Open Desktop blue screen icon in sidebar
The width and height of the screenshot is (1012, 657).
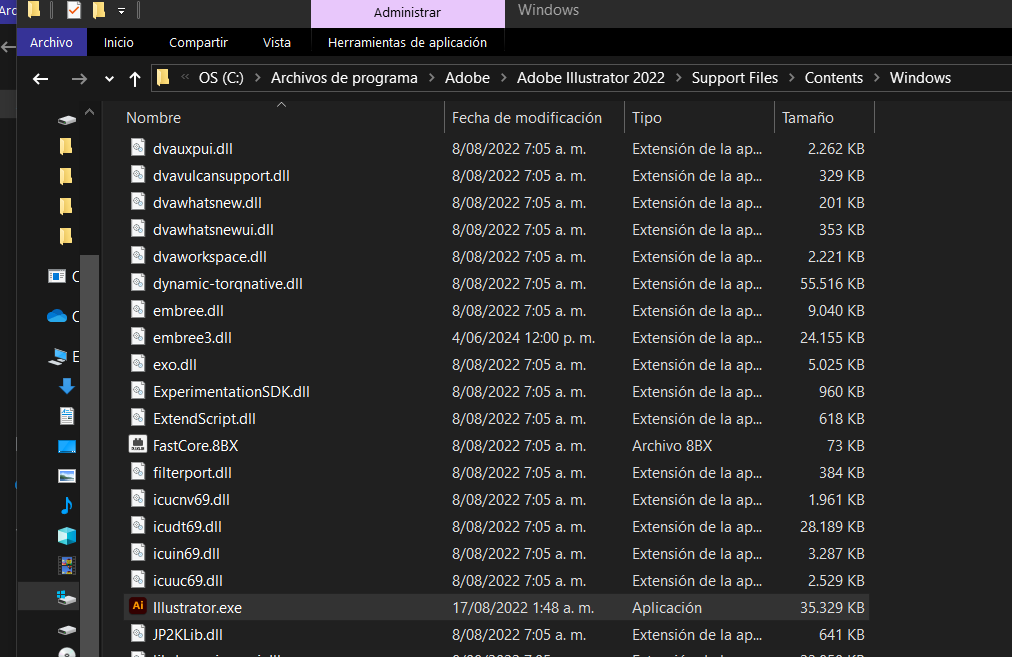tap(66, 446)
